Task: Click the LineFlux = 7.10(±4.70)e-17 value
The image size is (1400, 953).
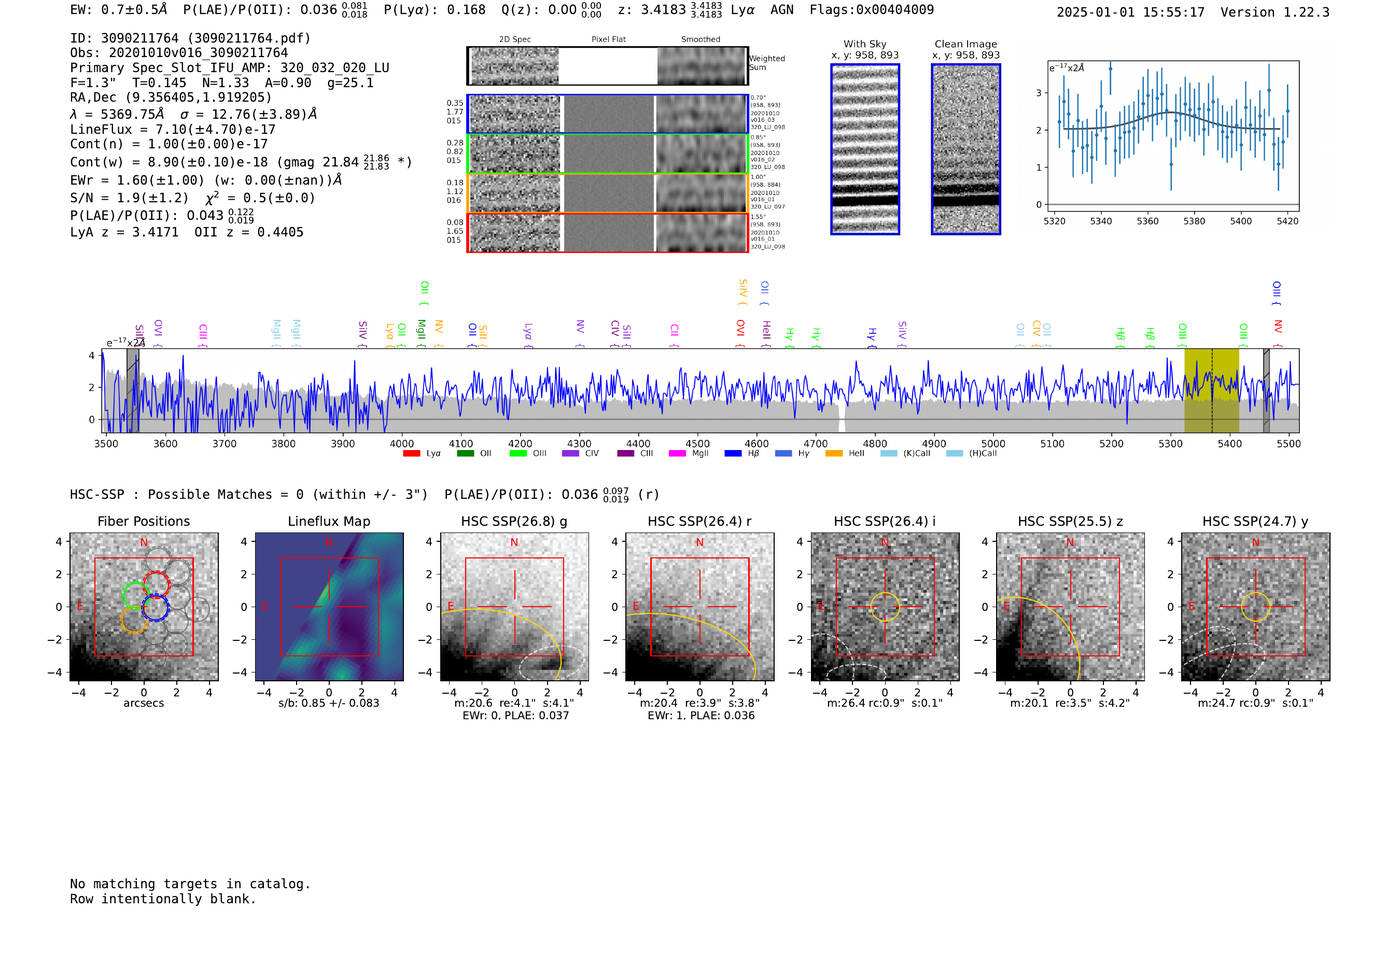Action: (x=173, y=129)
